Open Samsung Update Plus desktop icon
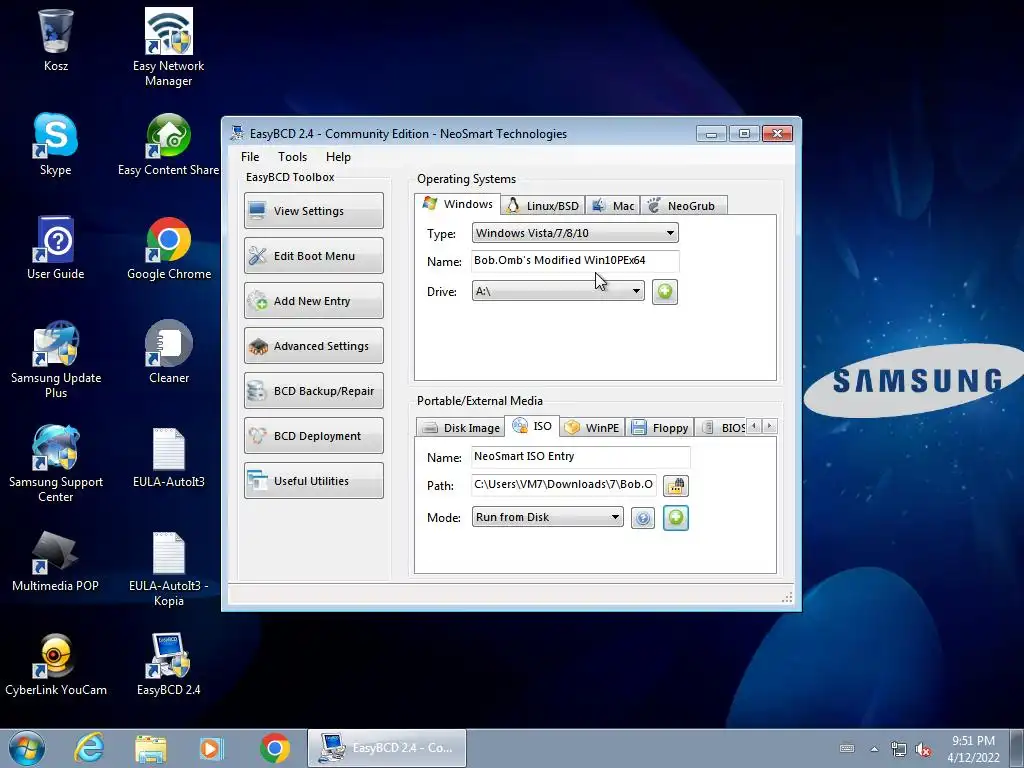 click(56, 359)
